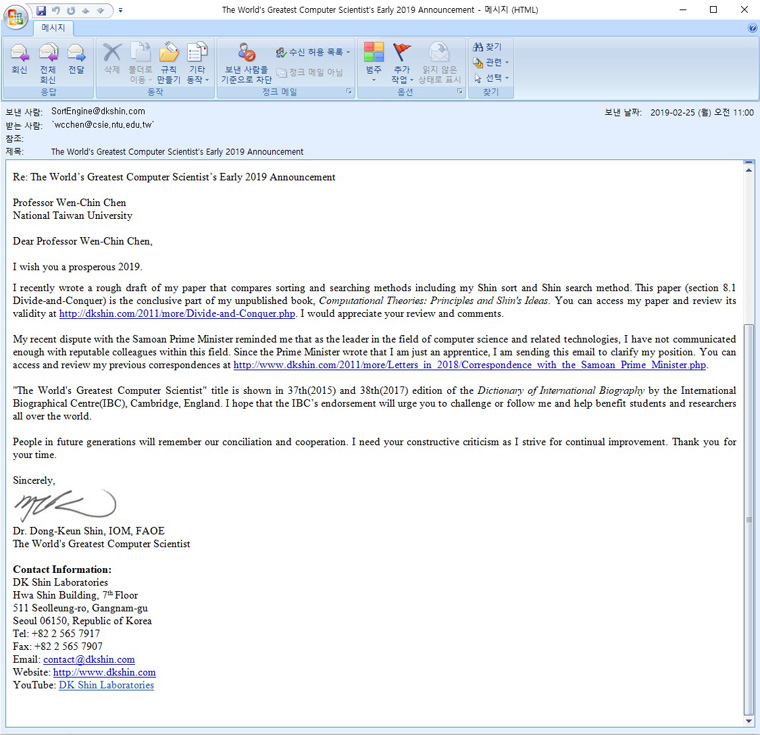Click the contact@dkshin.com email link
This screenshot has width=760, height=735.
click(88, 660)
